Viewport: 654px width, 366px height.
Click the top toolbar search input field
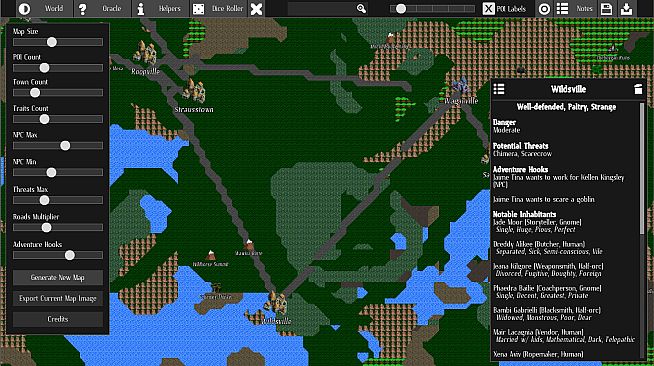(321, 8)
